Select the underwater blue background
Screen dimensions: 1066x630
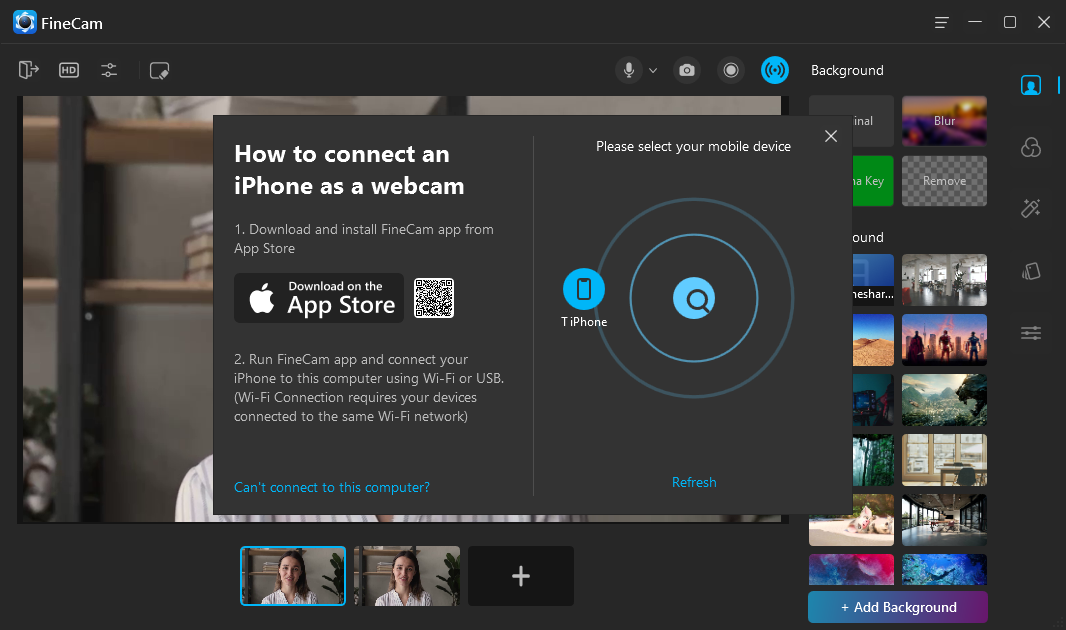[x=944, y=570]
